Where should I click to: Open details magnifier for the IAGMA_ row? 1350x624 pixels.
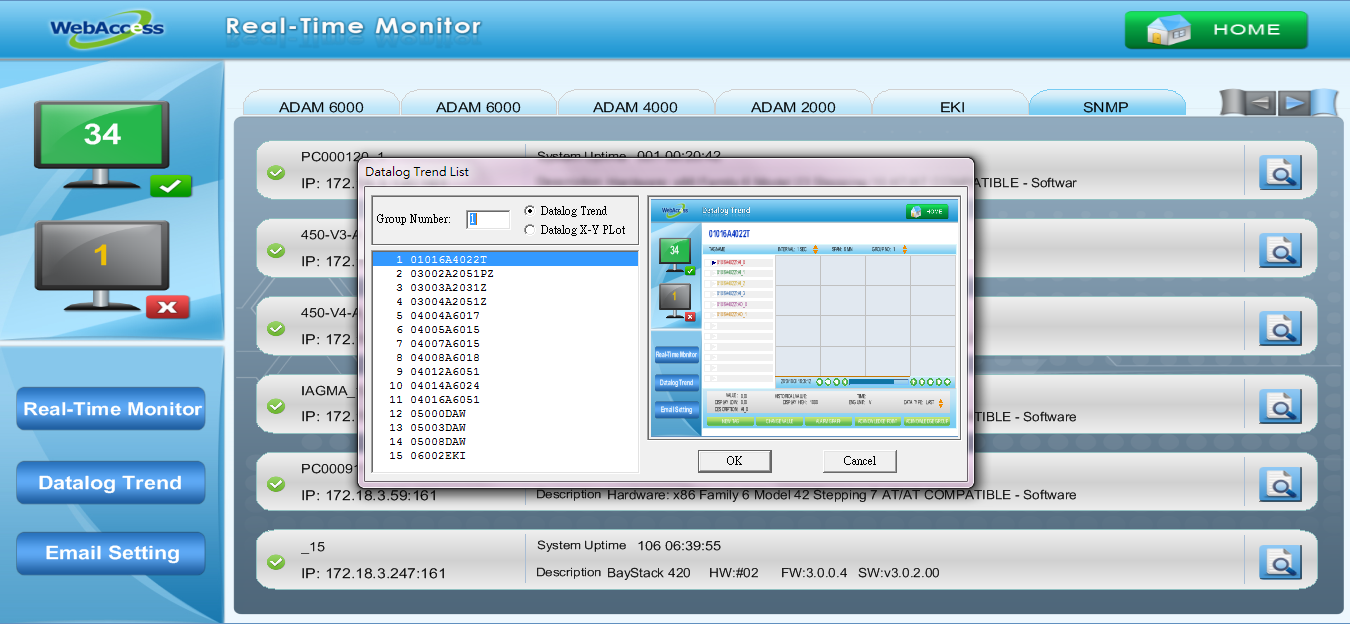[1279, 405]
